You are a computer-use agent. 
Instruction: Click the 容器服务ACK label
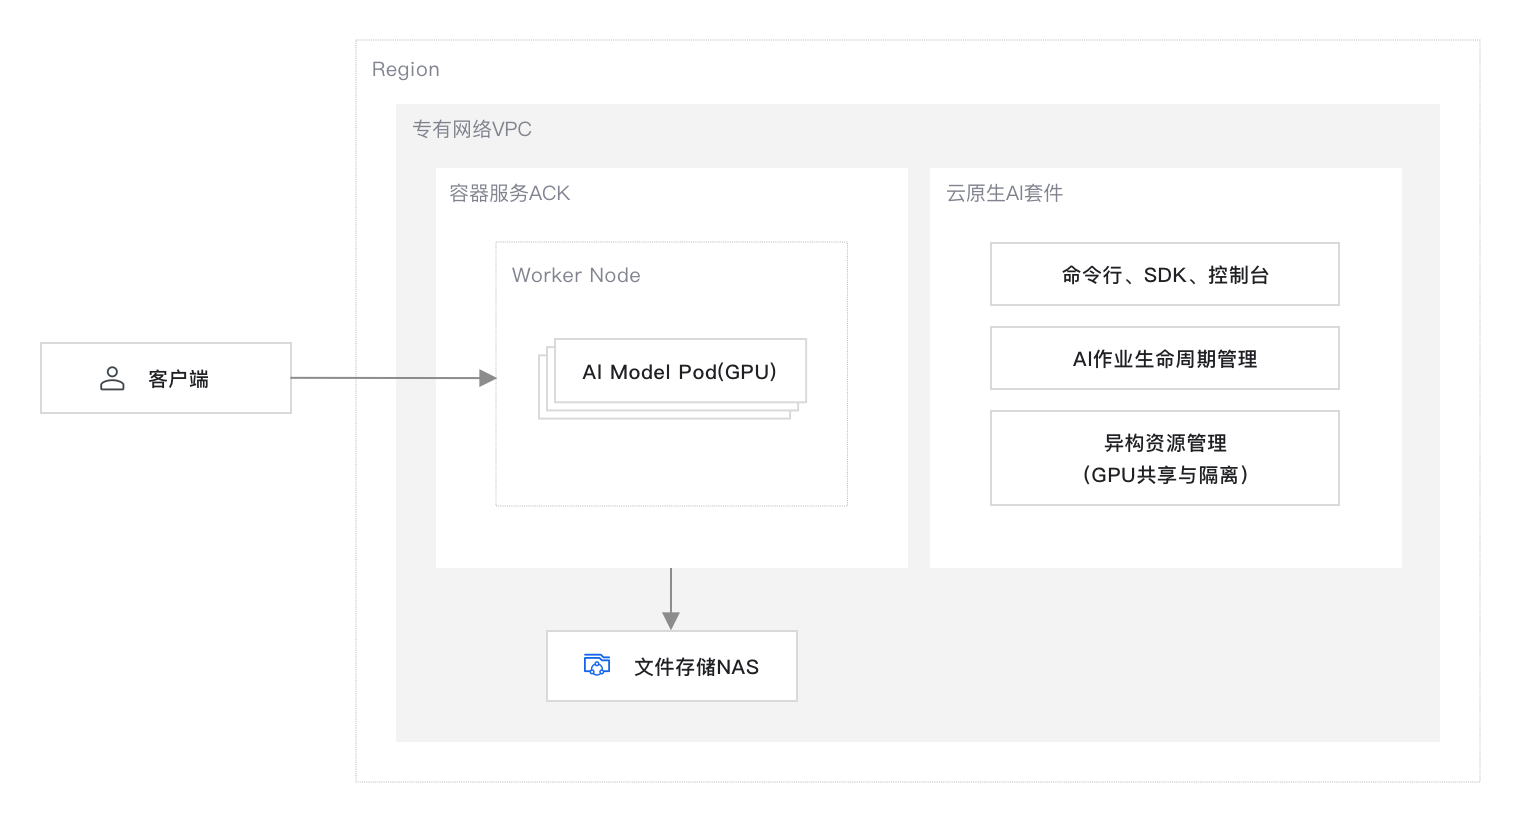pyautogui.click(x=509, y=193)
